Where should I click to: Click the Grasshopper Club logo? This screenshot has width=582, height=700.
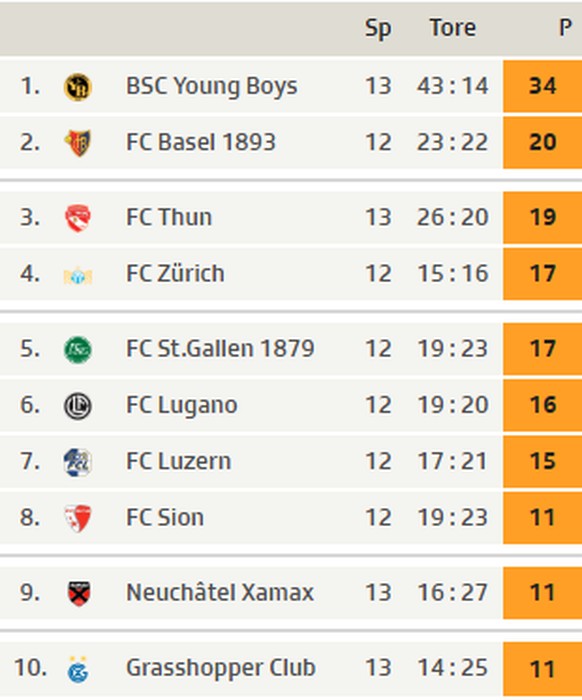coord(78,669)
